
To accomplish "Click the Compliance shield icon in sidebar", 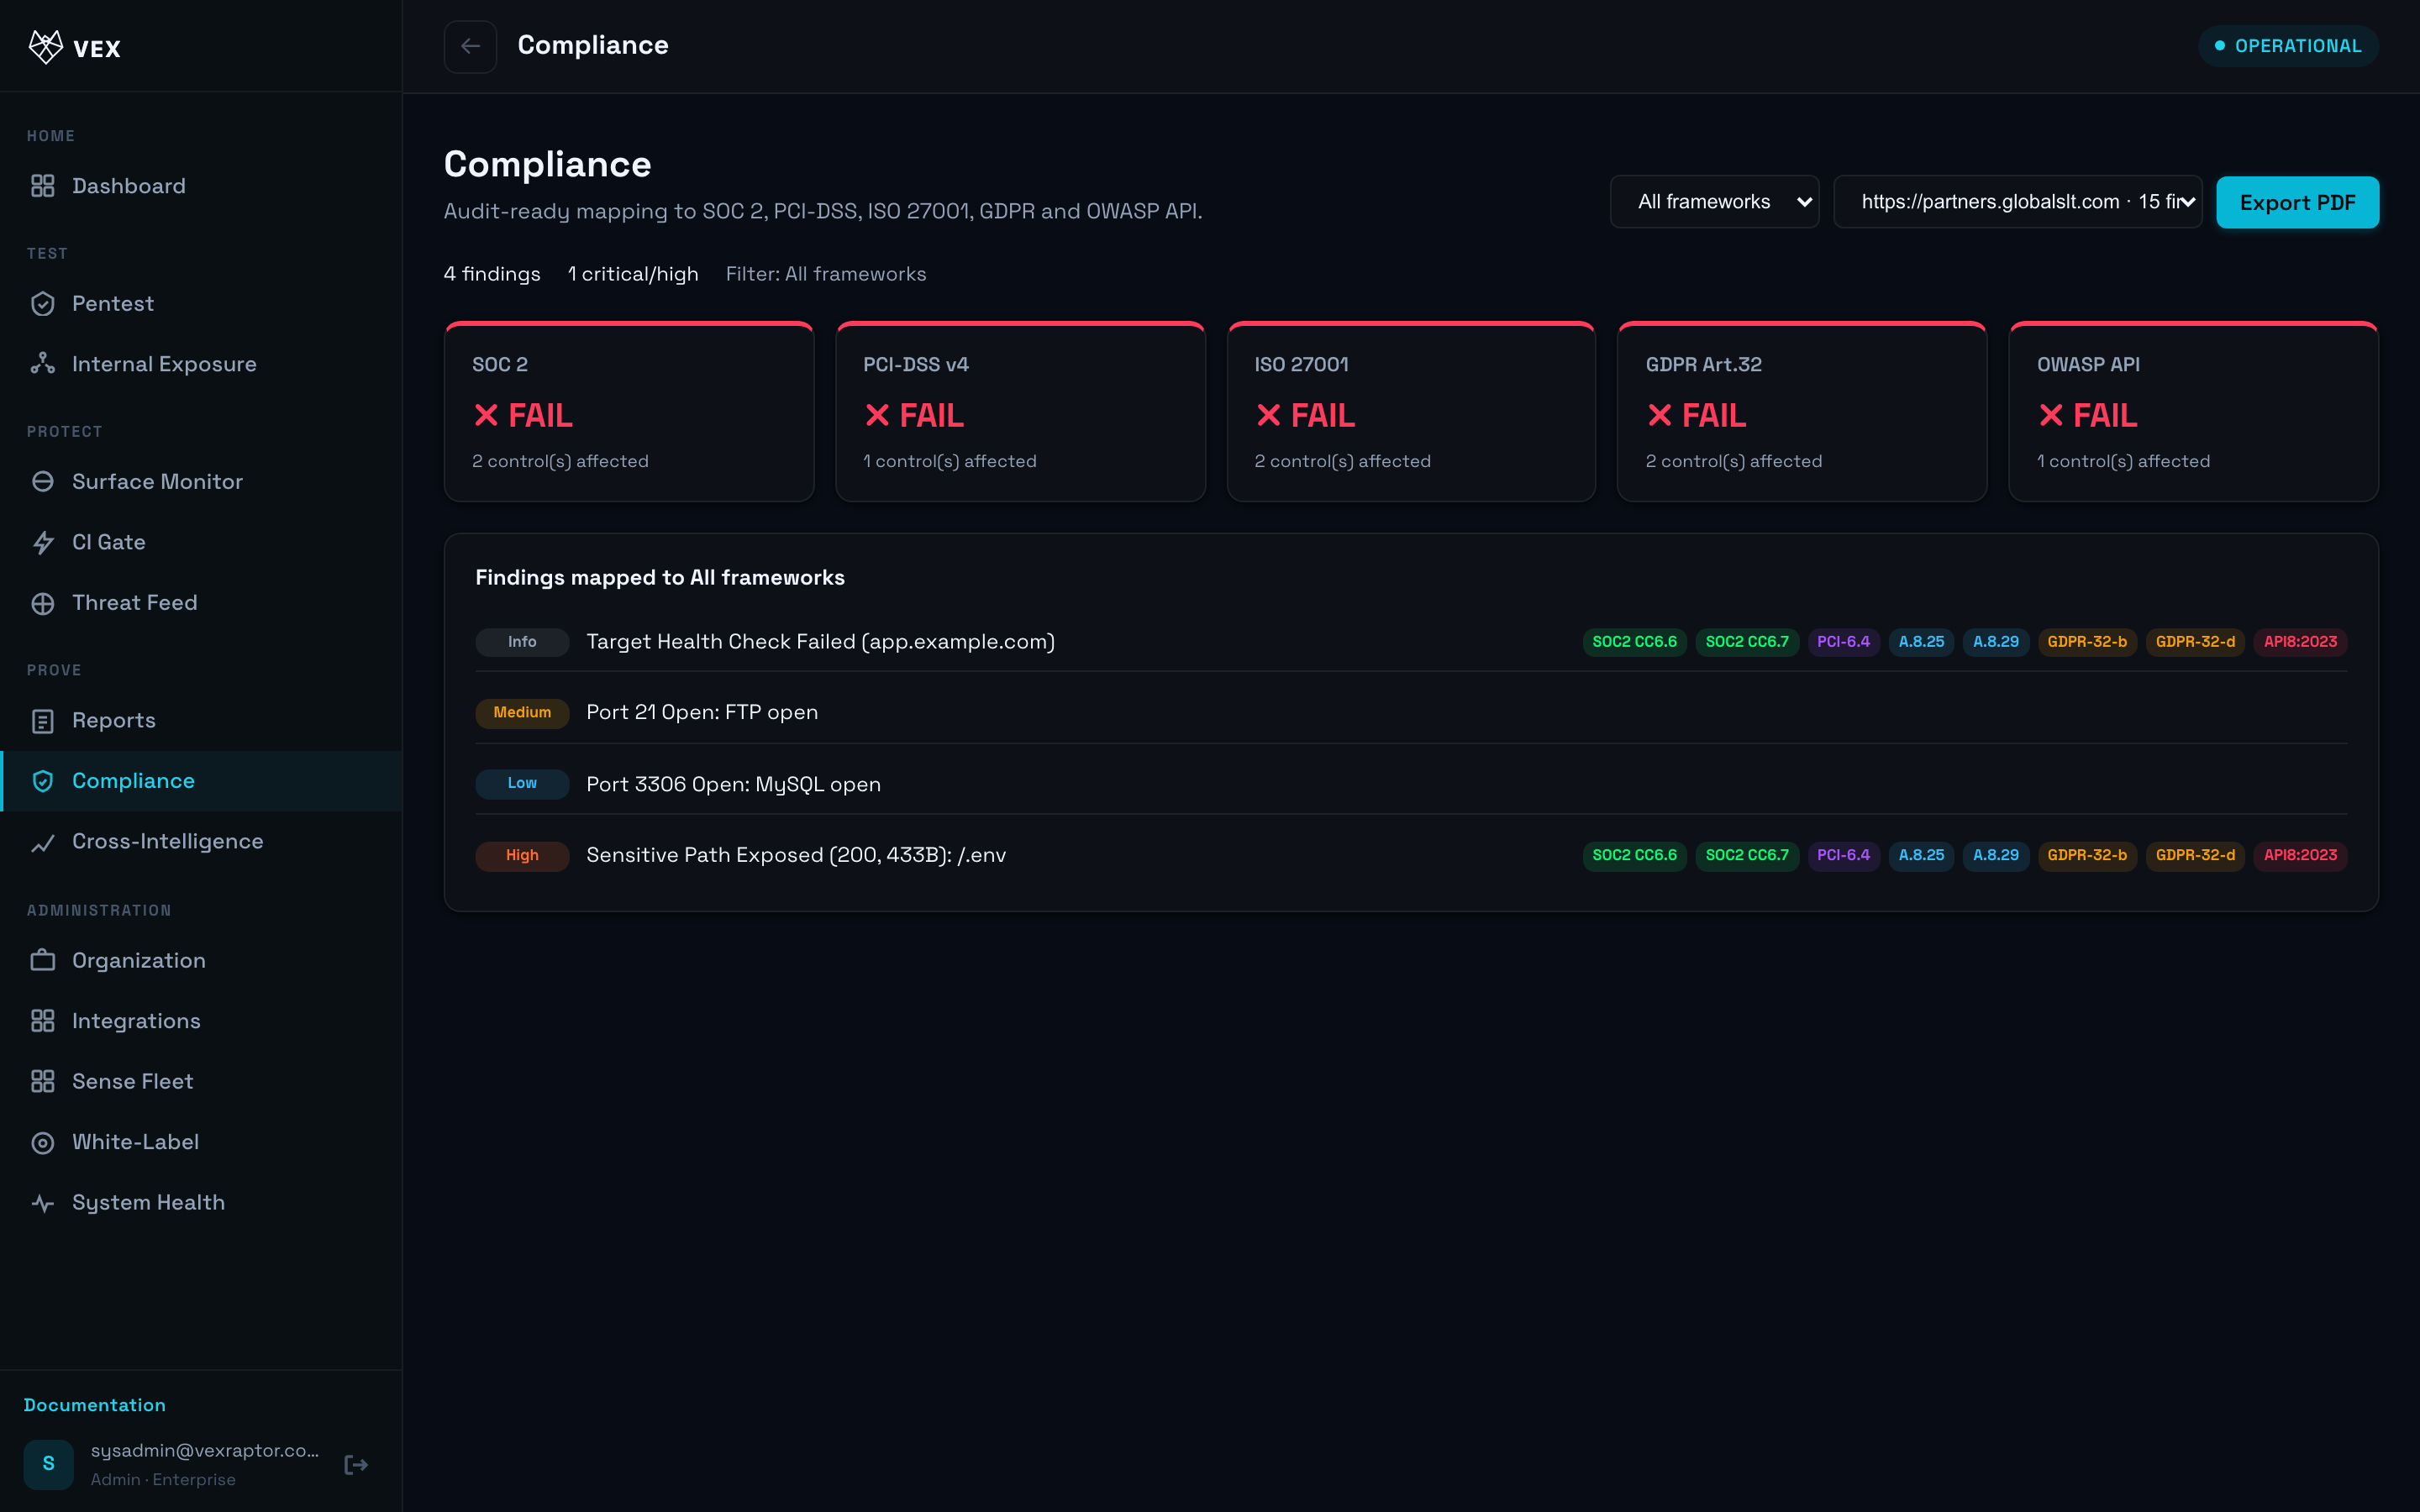I will click(x=43, y=781).
